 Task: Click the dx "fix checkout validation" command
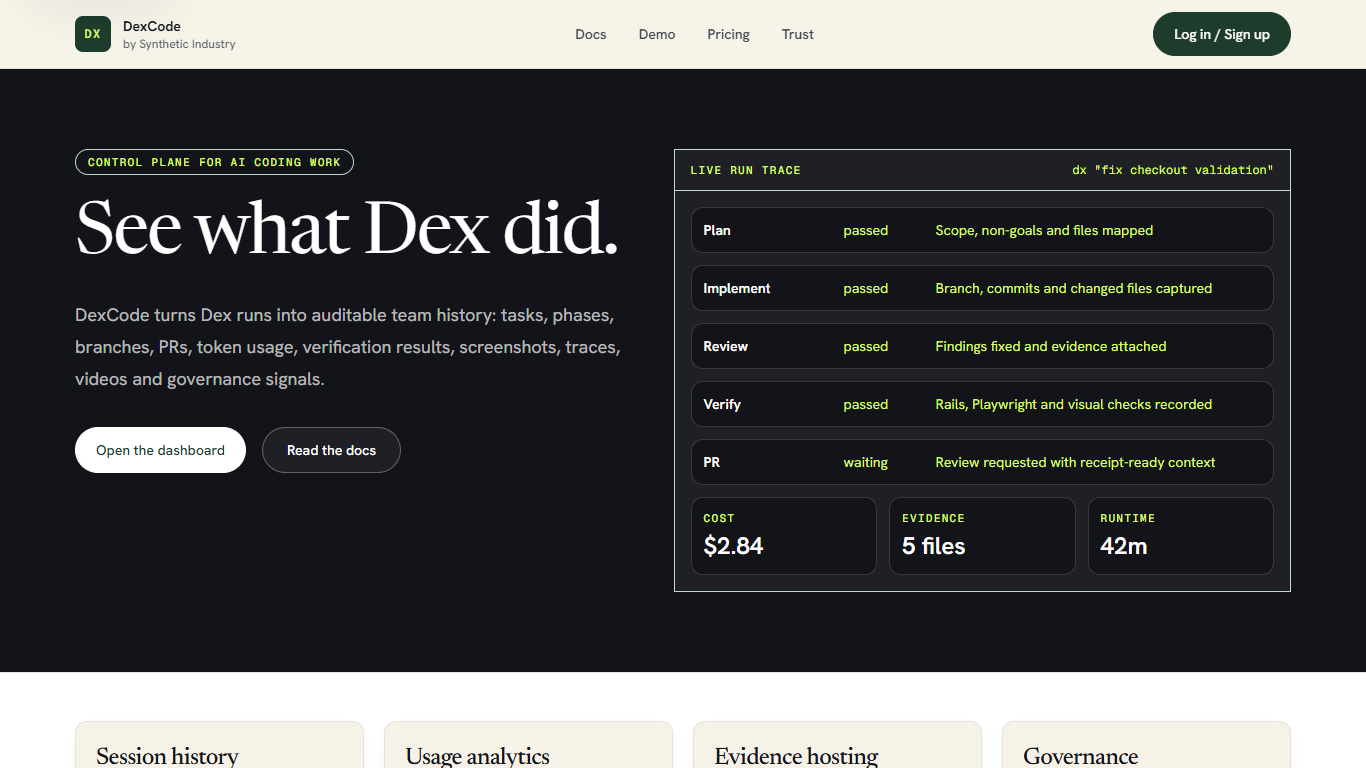(x=1173, y=170)
